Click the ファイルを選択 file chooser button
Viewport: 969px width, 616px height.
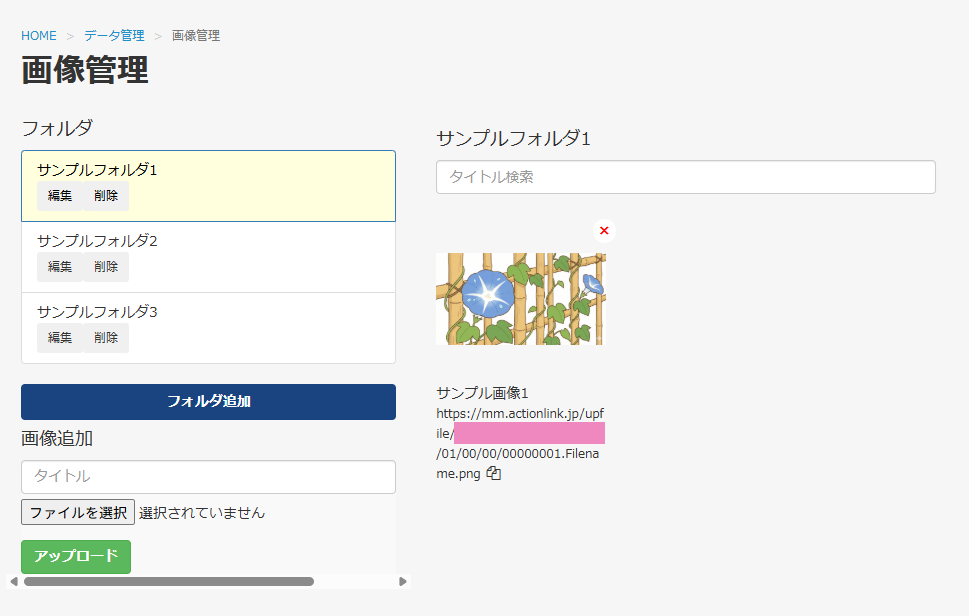78,512
